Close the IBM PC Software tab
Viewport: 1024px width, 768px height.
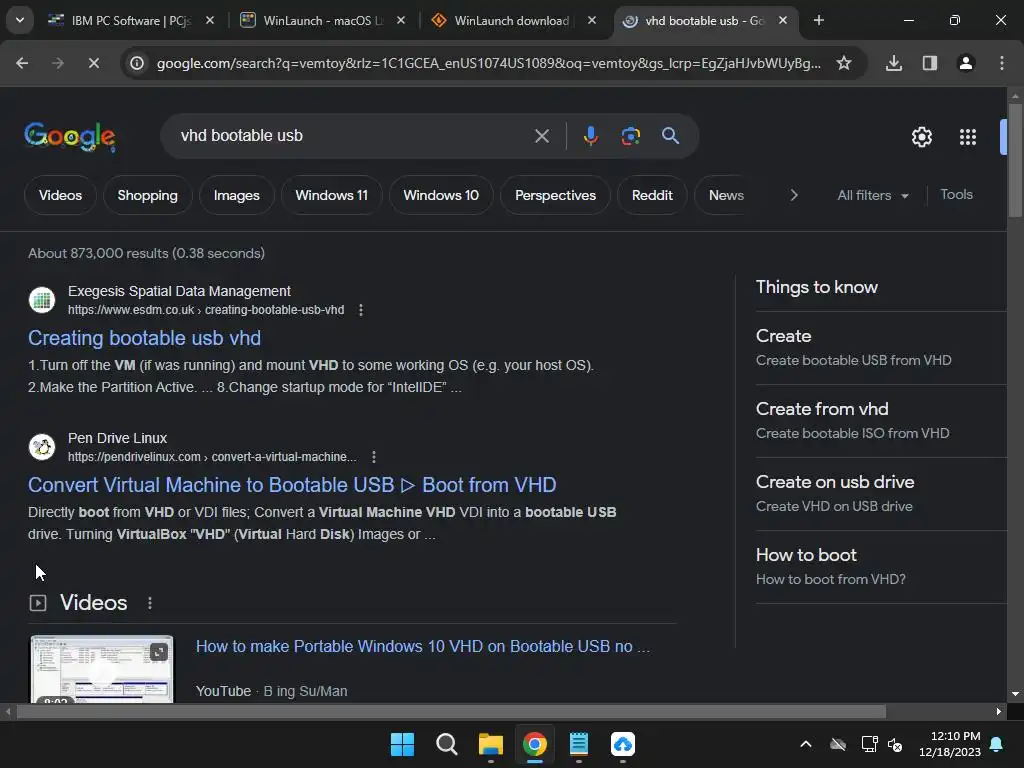[210, 20]
